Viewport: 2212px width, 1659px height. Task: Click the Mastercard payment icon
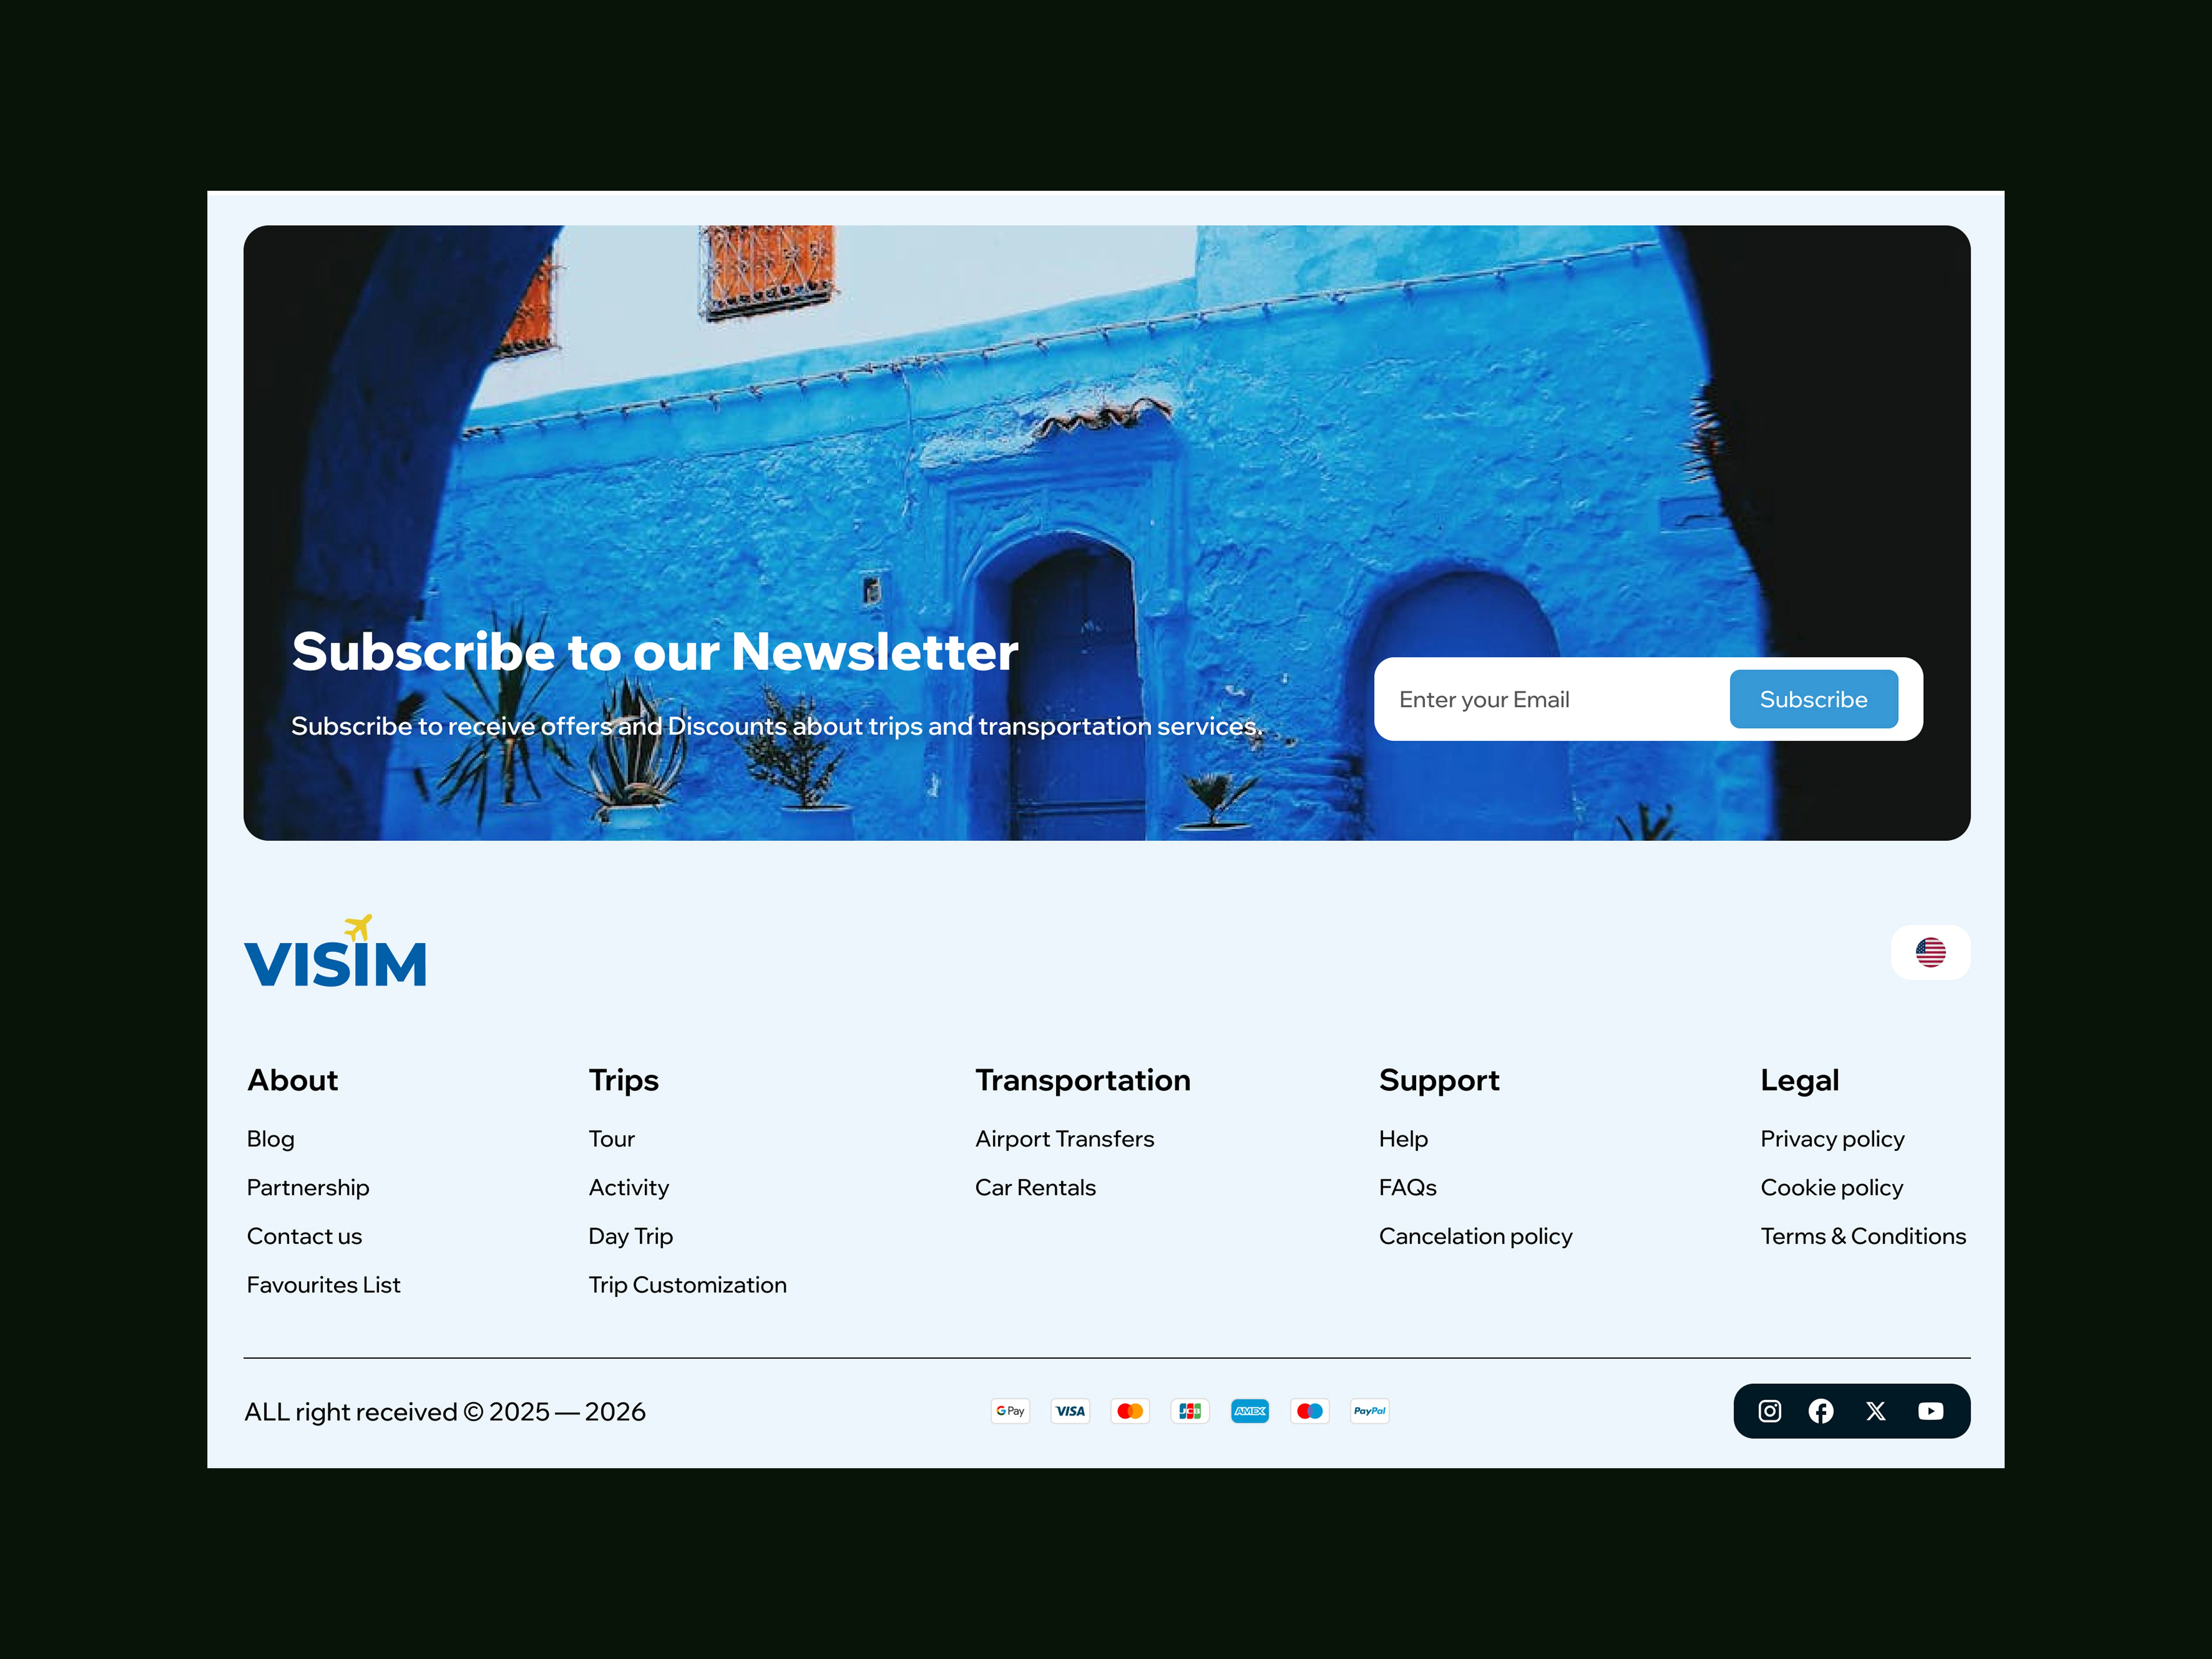pos(1130,1411)
